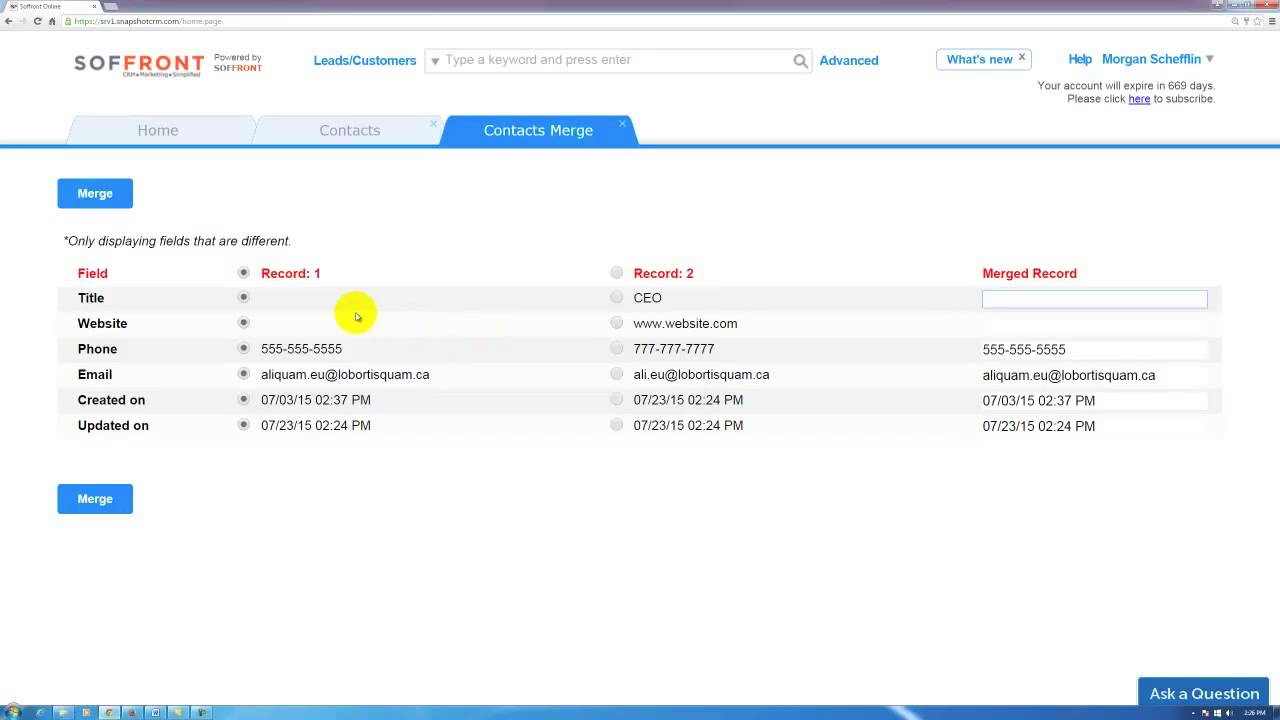This screenshot has height=720, width=1280.
Task: Open the Chrome hamburger menu
Action: [1271, 21]
